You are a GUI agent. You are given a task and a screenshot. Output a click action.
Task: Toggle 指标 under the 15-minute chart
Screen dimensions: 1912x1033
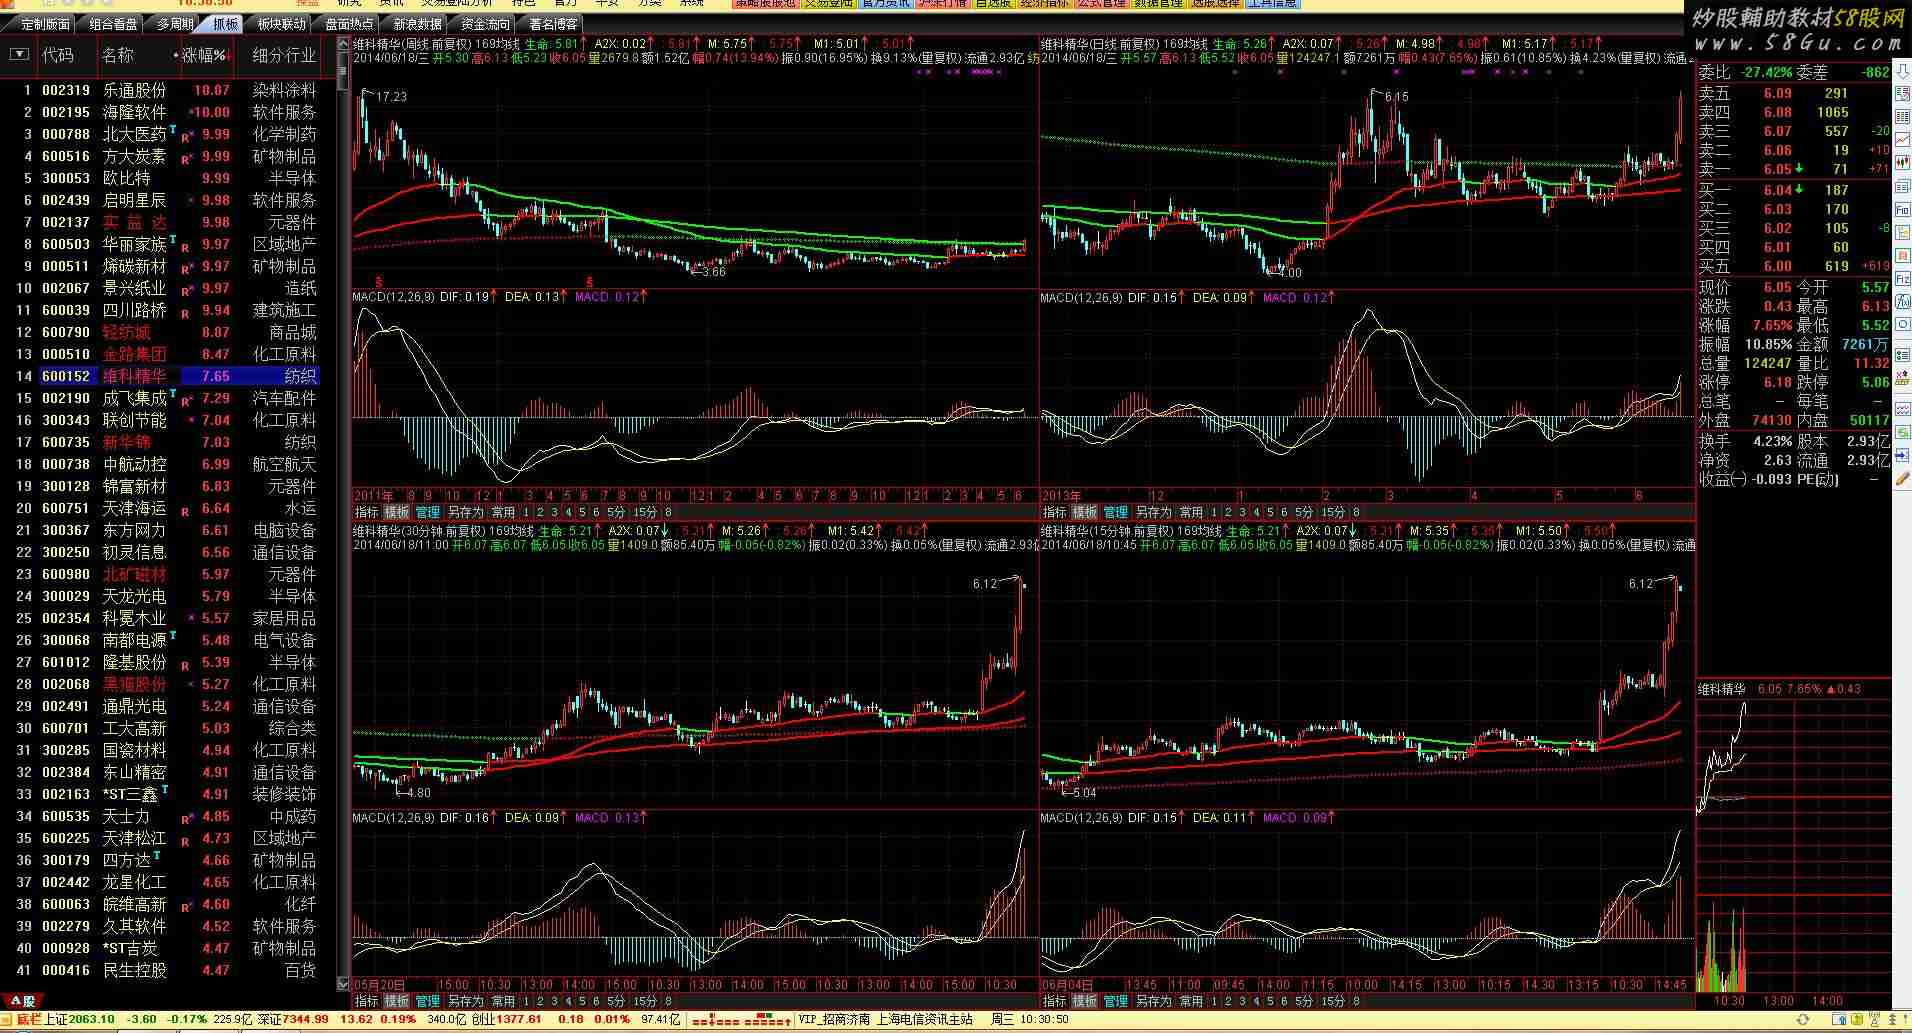coord(1055,1000)
